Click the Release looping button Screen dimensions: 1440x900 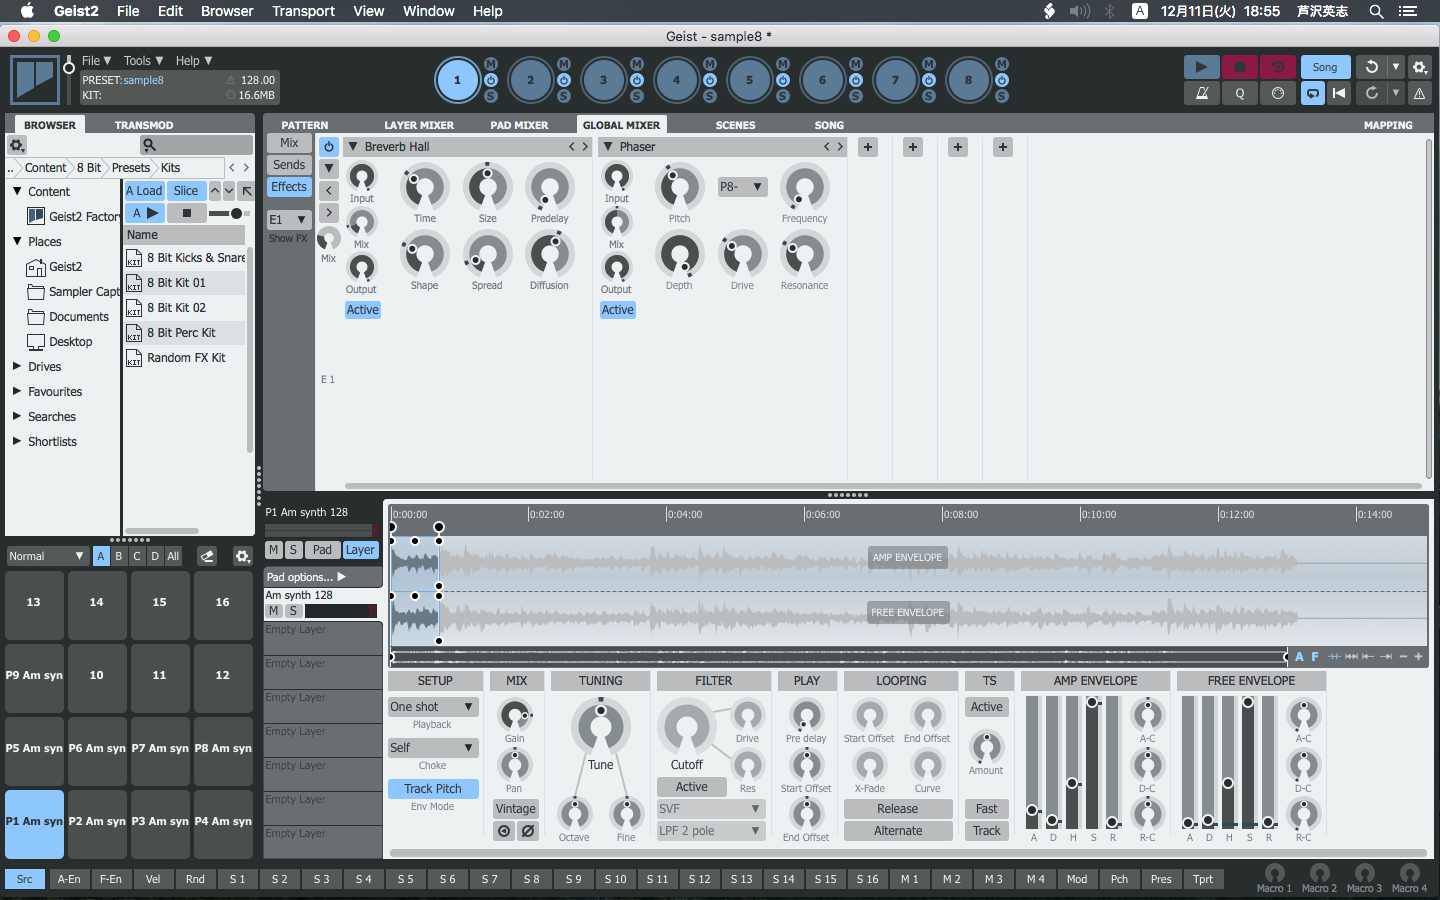click(898, 809)
